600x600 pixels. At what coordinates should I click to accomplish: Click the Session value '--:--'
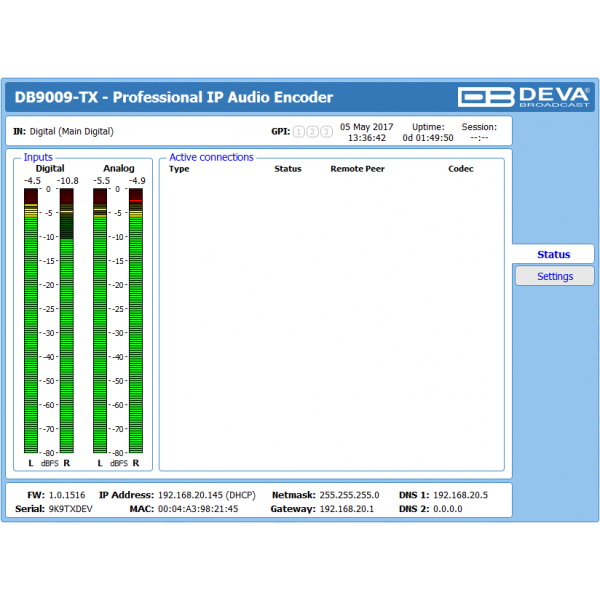coord(479,138)
